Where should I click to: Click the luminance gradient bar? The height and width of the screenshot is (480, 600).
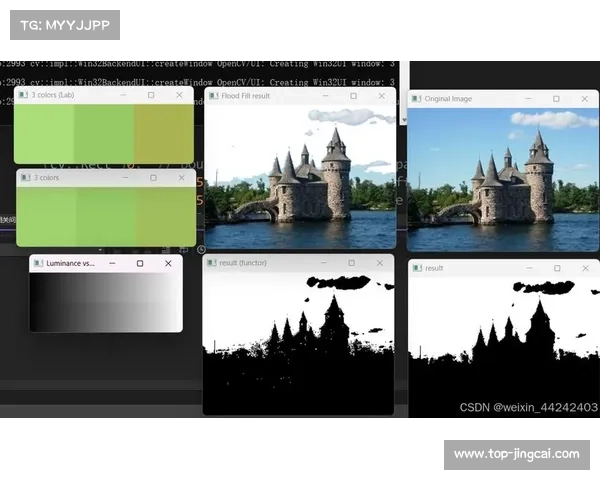pyautogui.click(x=105, y=301)
